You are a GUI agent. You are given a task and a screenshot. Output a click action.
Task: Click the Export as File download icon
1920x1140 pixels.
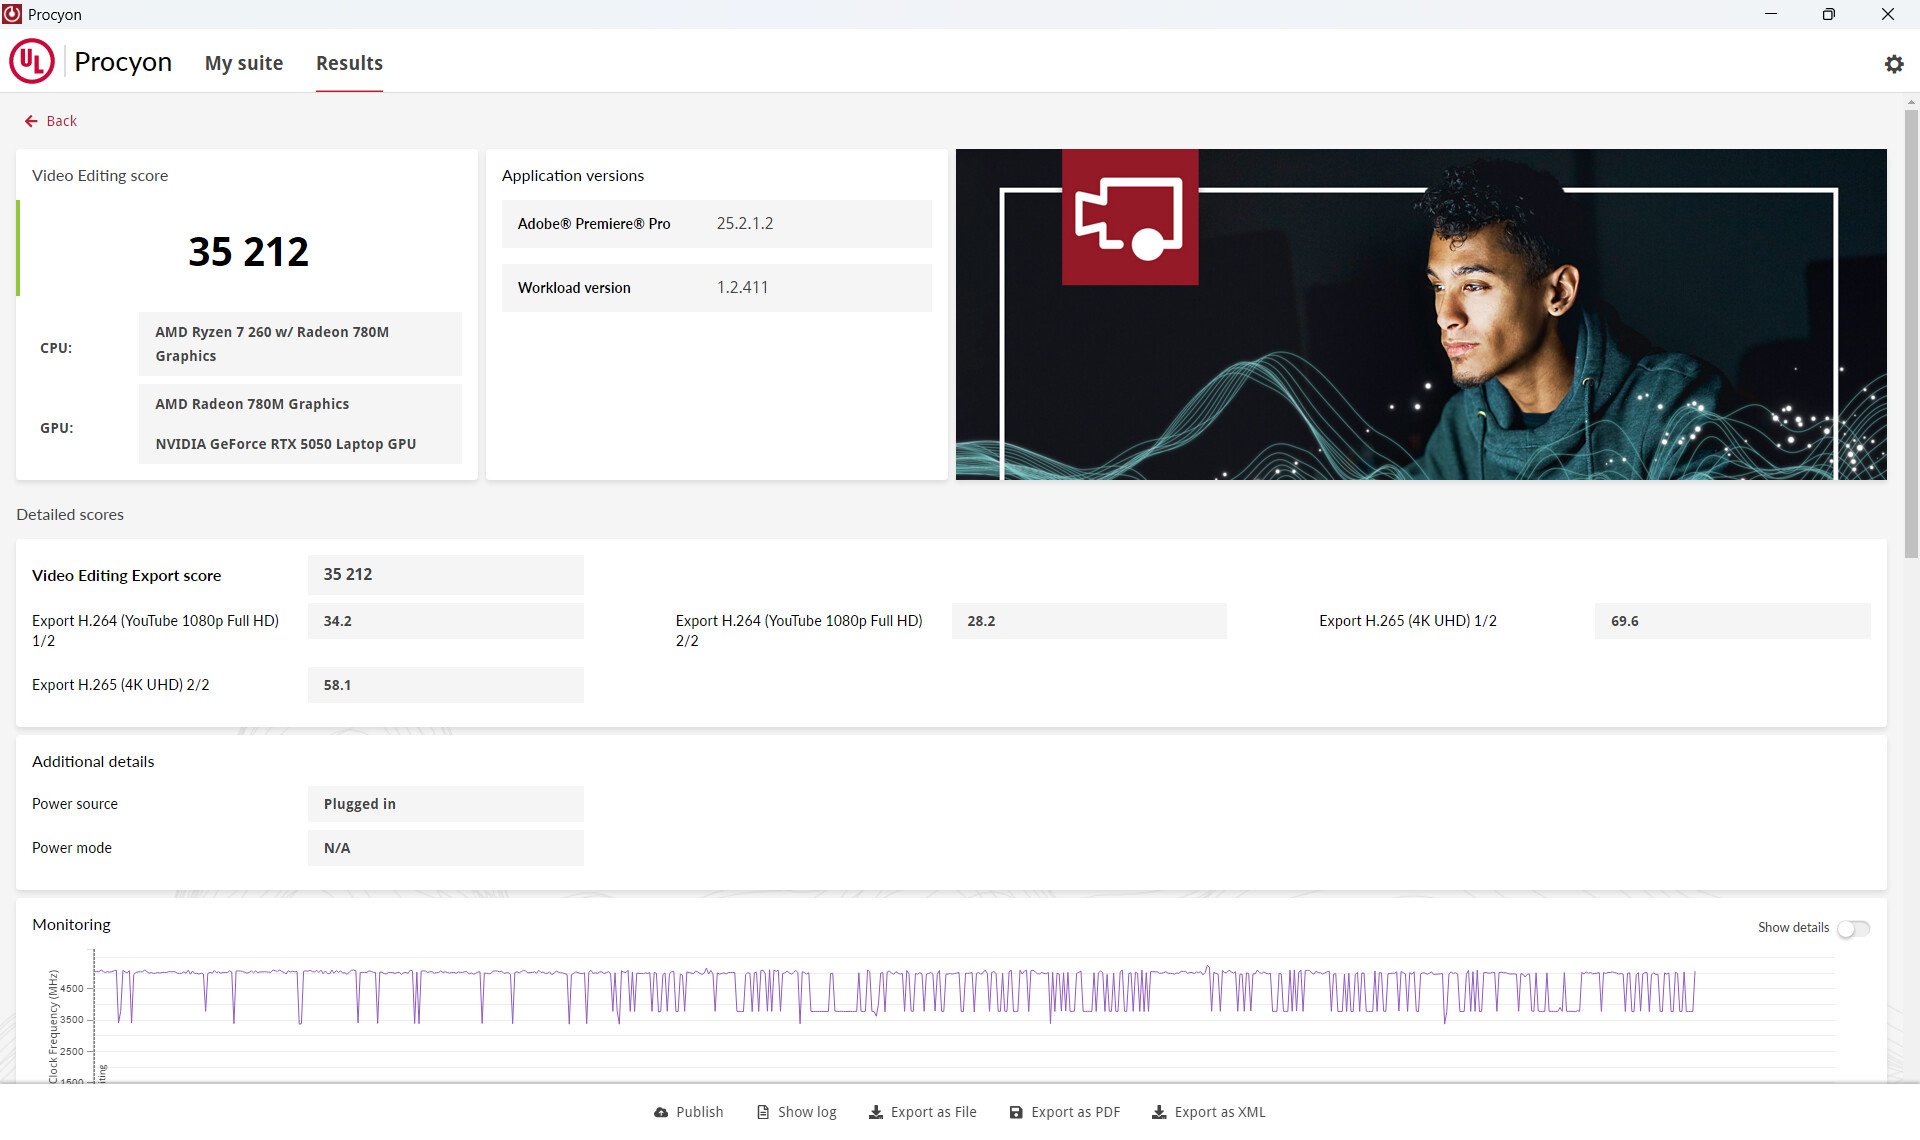(x=875, y=1112)
